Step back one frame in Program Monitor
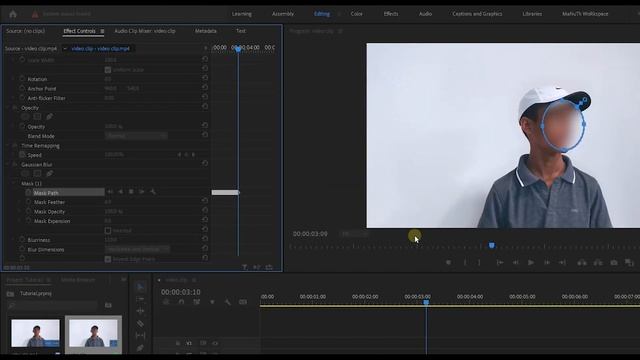640x360 pixels. point(516,263)
